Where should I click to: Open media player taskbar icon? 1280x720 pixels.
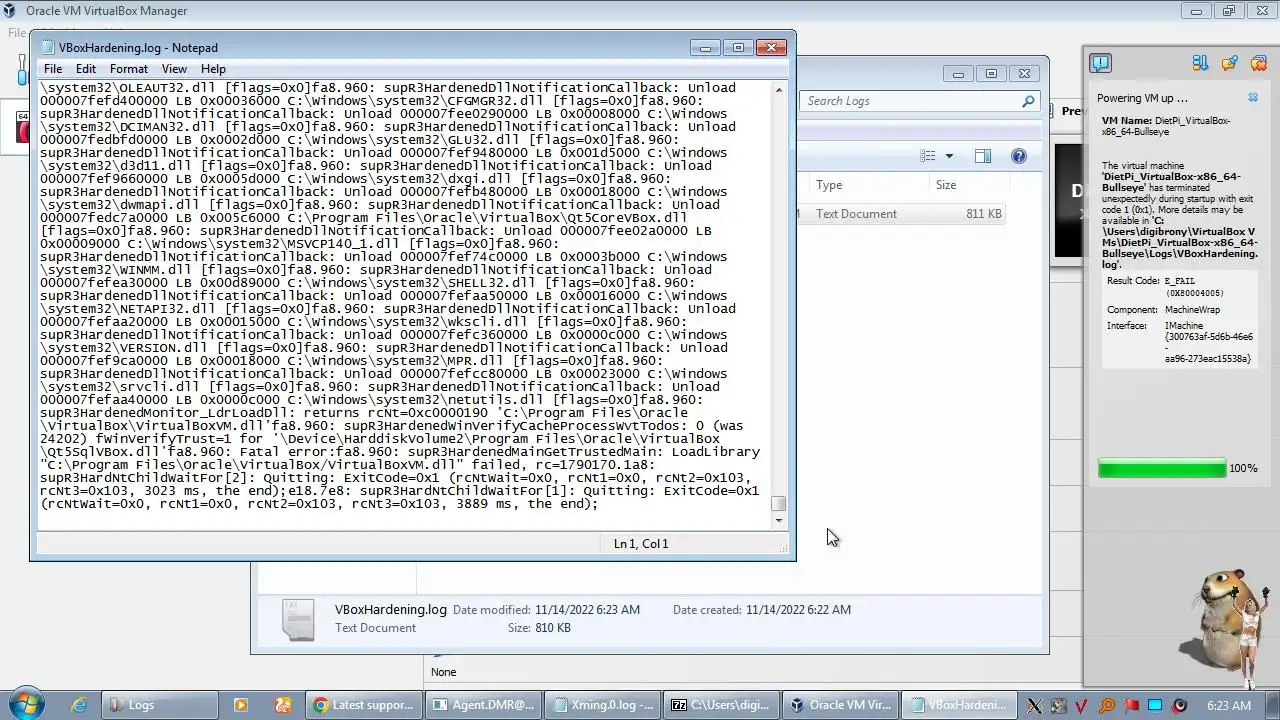click(240, 705)
